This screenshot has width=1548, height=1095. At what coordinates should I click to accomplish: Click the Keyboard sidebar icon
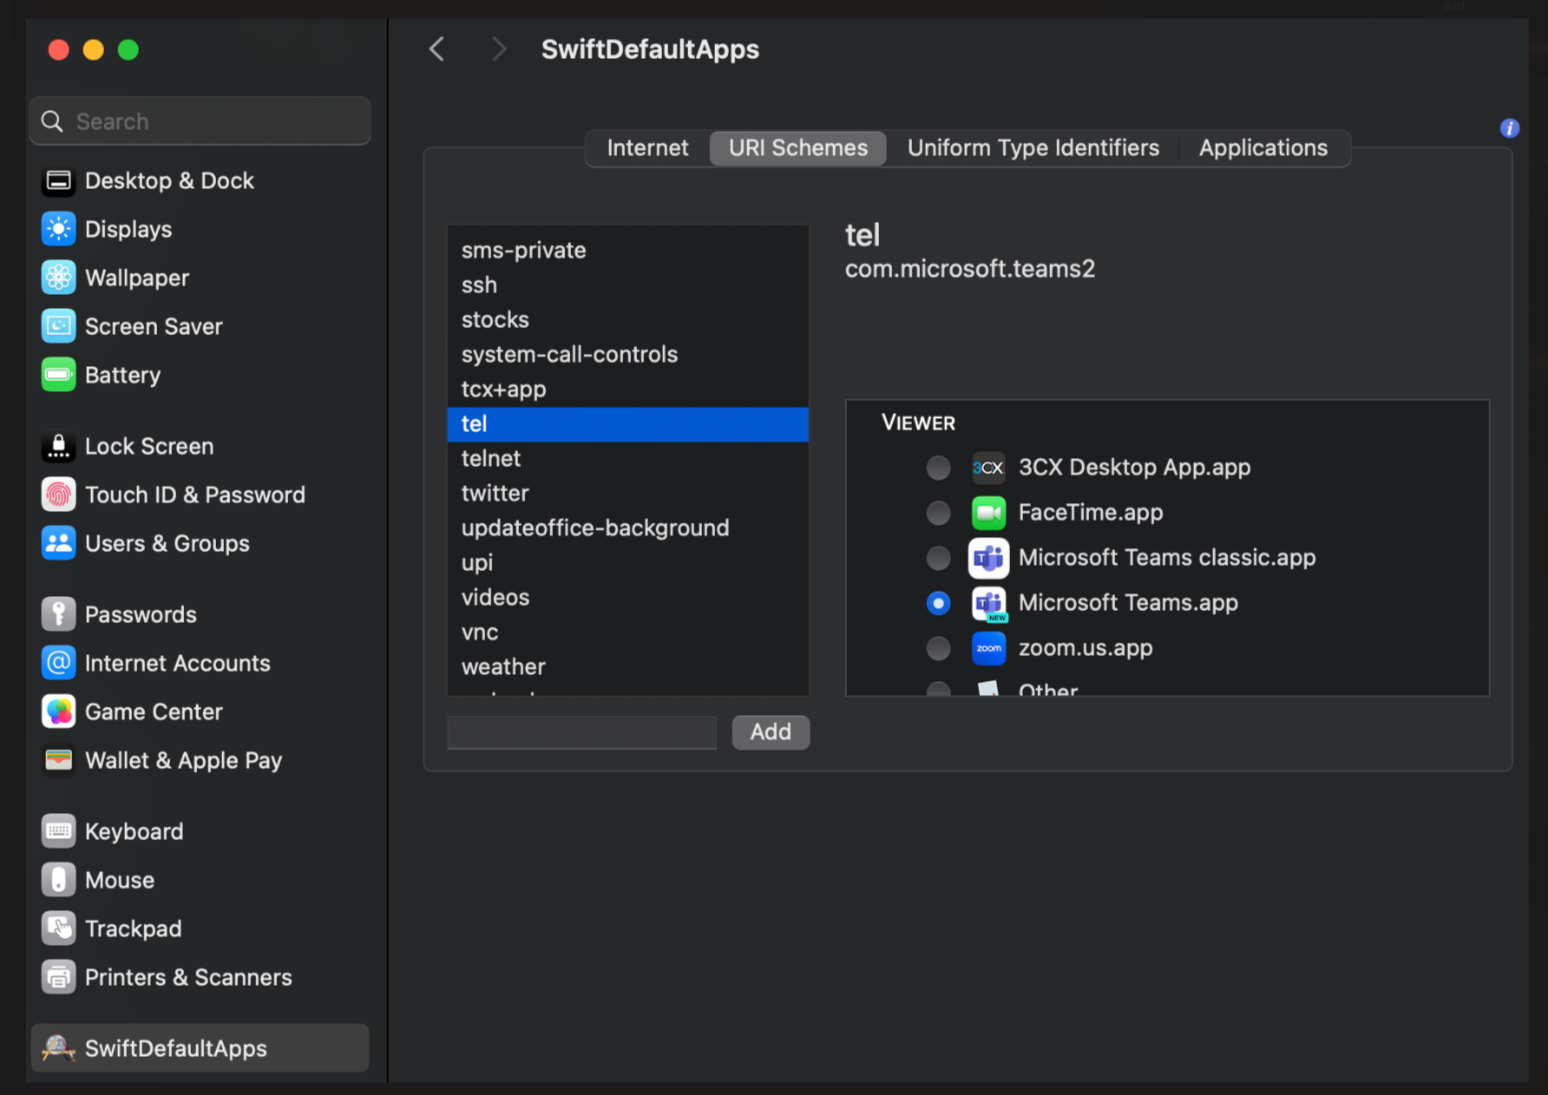59,831
